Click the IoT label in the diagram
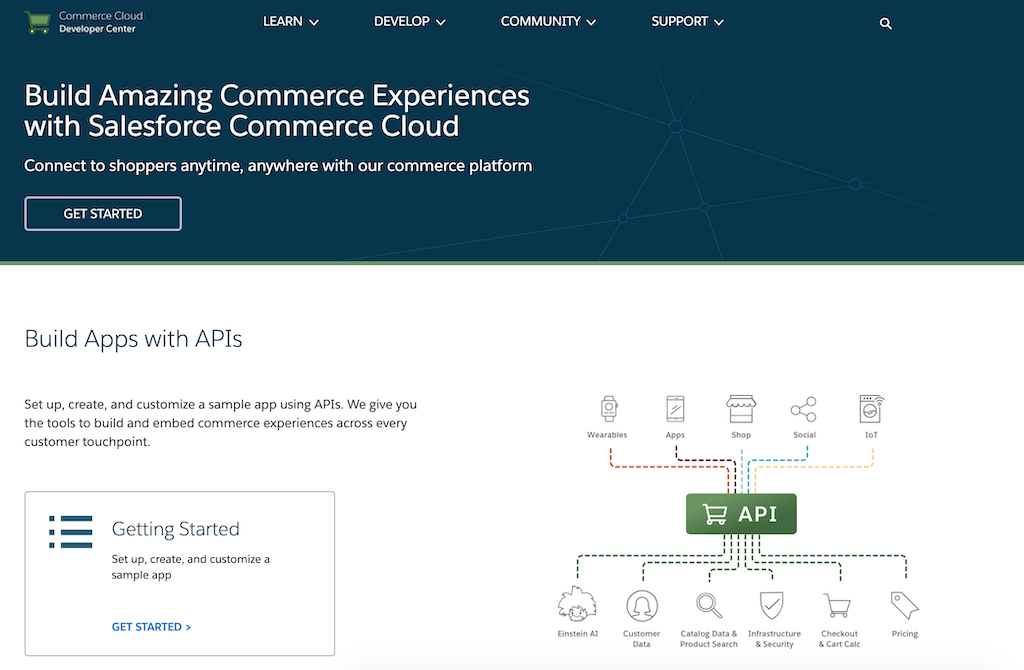The width and height of the screenshot is (1024, 670). [871, 435]
